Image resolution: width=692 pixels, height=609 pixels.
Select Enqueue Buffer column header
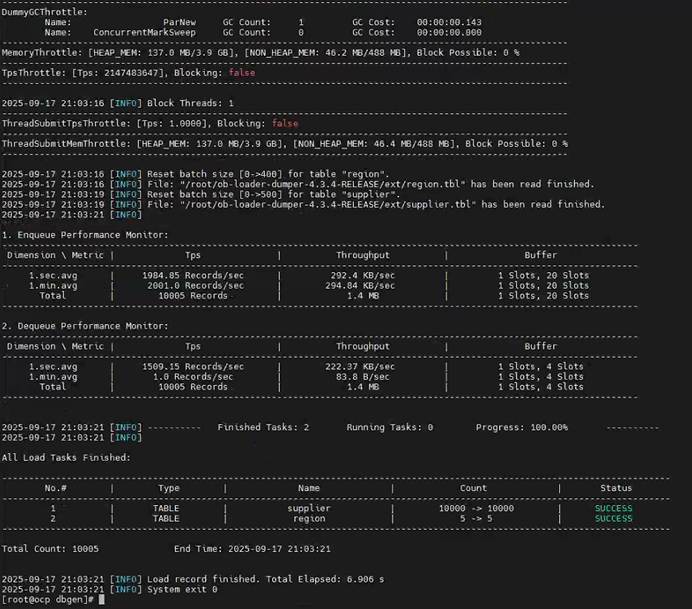tap(541, 255)
